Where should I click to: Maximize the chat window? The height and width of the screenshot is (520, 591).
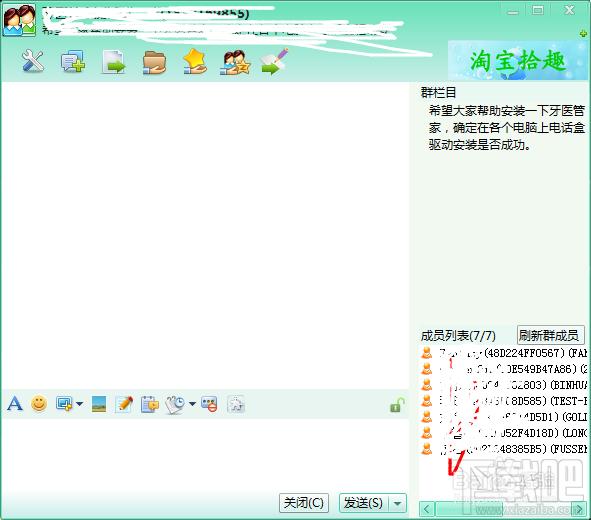click(538, 10)
